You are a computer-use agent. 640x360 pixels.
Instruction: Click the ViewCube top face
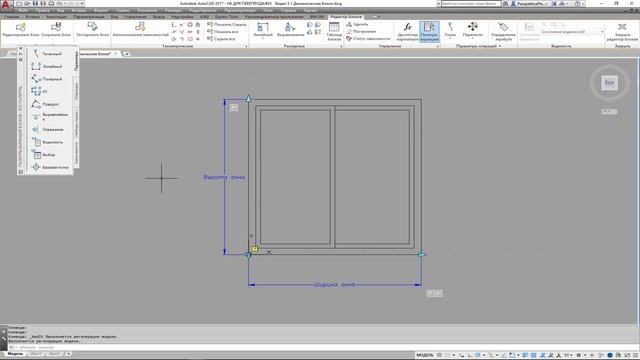(x=609, y=82)
